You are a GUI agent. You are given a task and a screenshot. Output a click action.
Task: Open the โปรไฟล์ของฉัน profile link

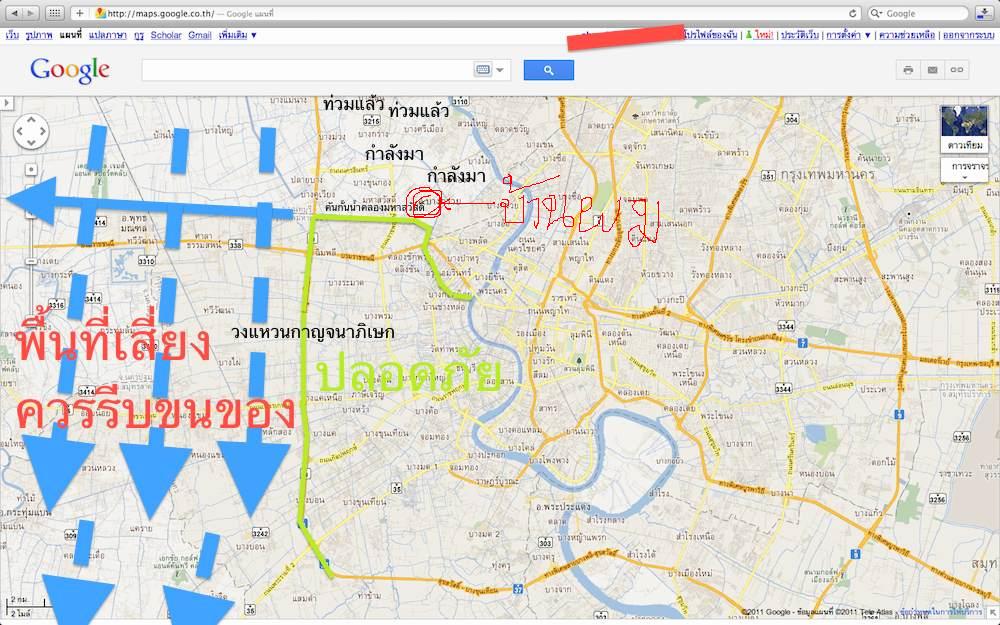(x=710, y=35)
